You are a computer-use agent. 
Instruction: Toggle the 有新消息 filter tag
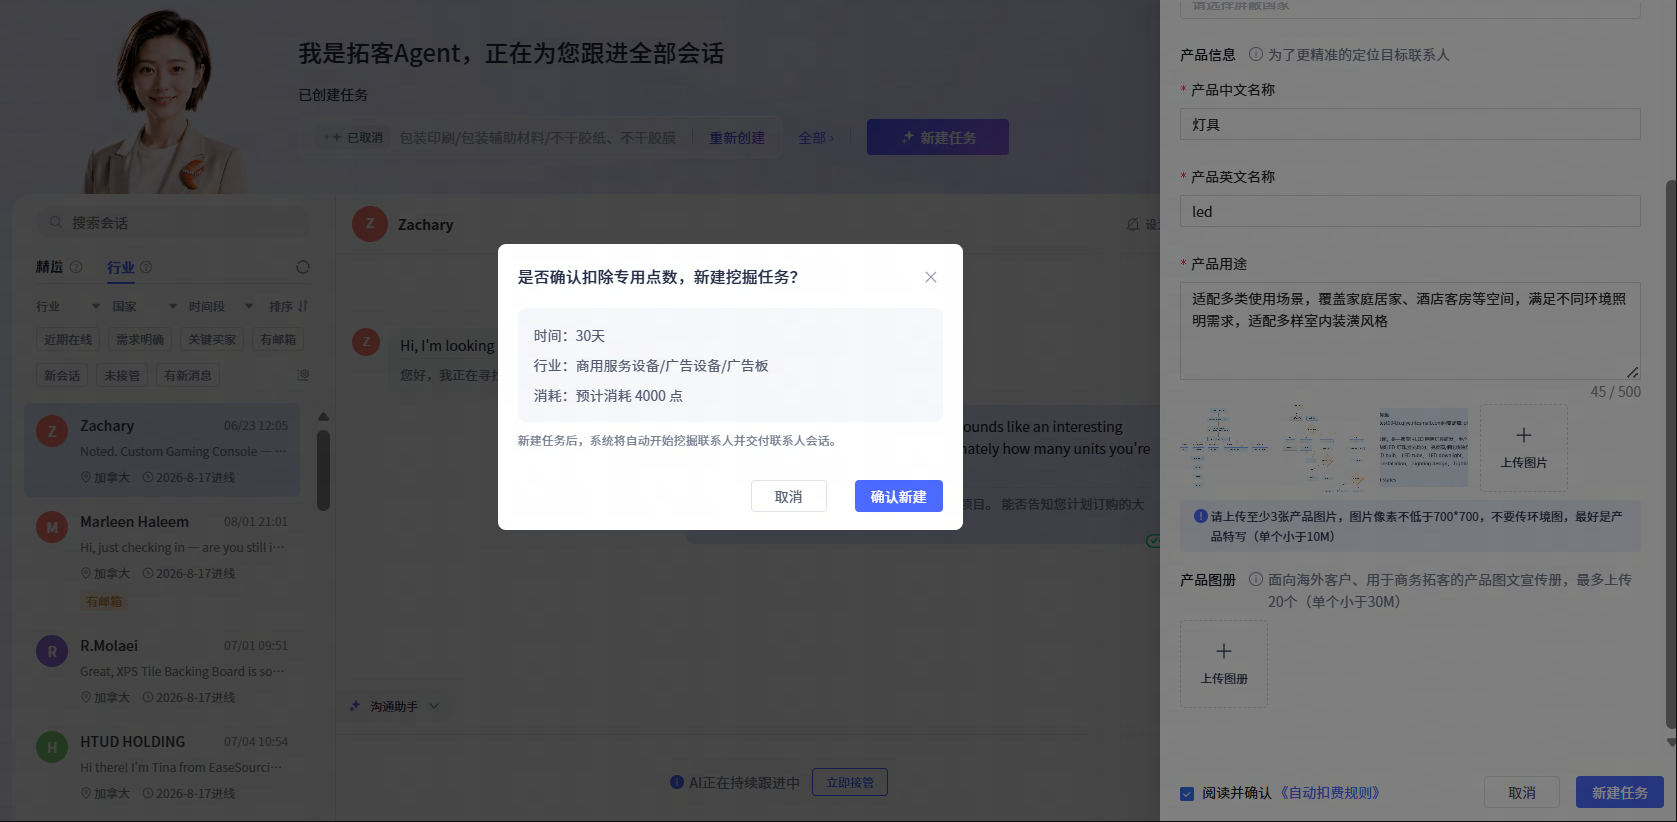click(188, 376)
